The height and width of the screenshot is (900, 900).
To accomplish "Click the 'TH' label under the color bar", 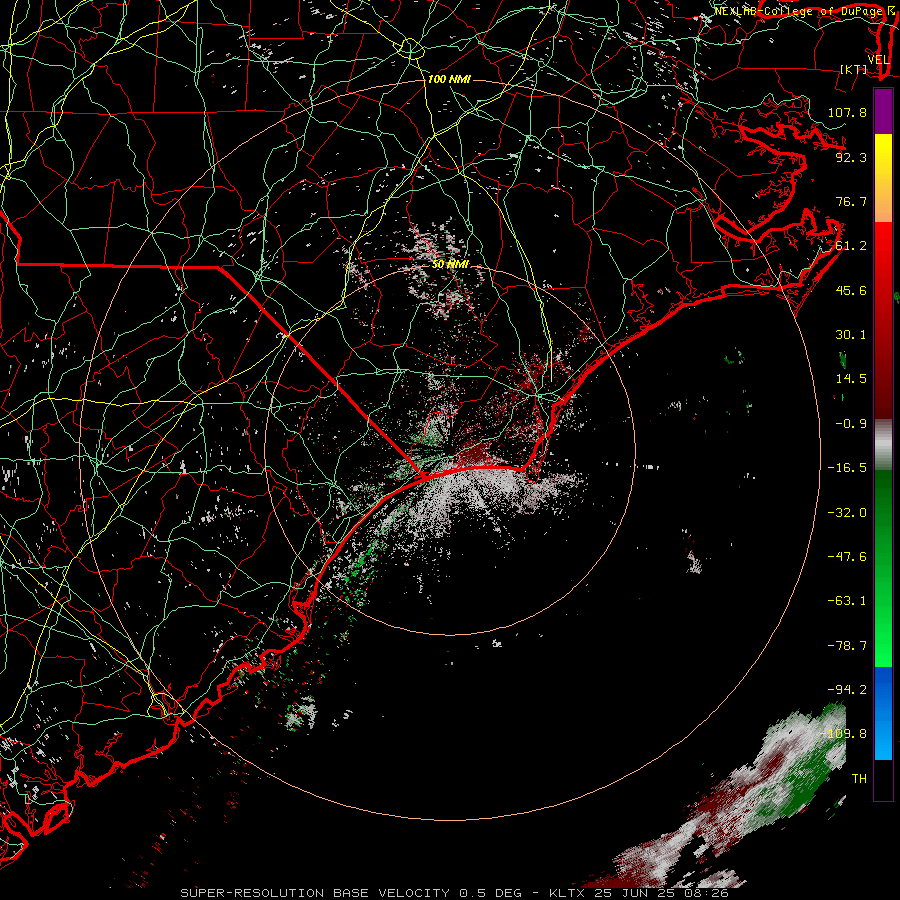I will point(859,779).
